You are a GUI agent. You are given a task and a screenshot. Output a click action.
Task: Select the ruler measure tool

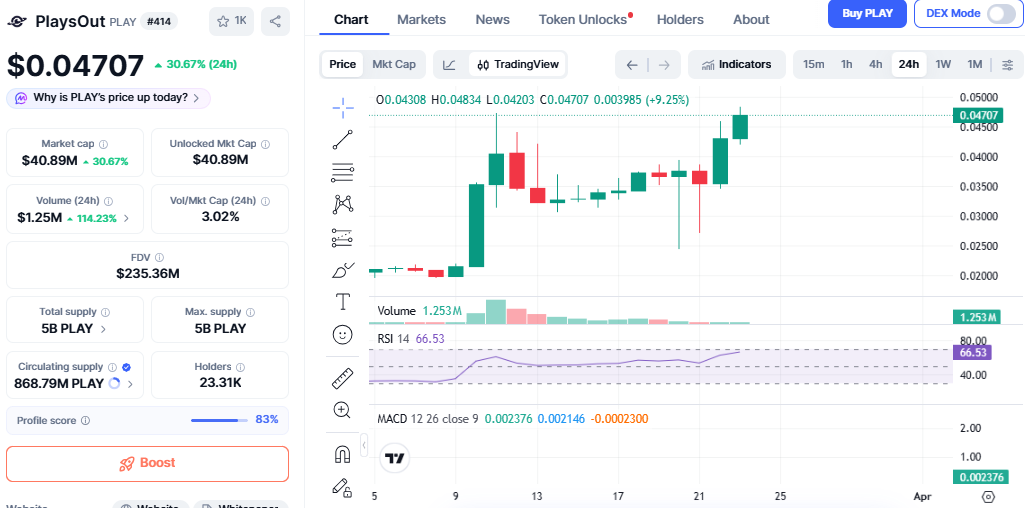[343, 378]
